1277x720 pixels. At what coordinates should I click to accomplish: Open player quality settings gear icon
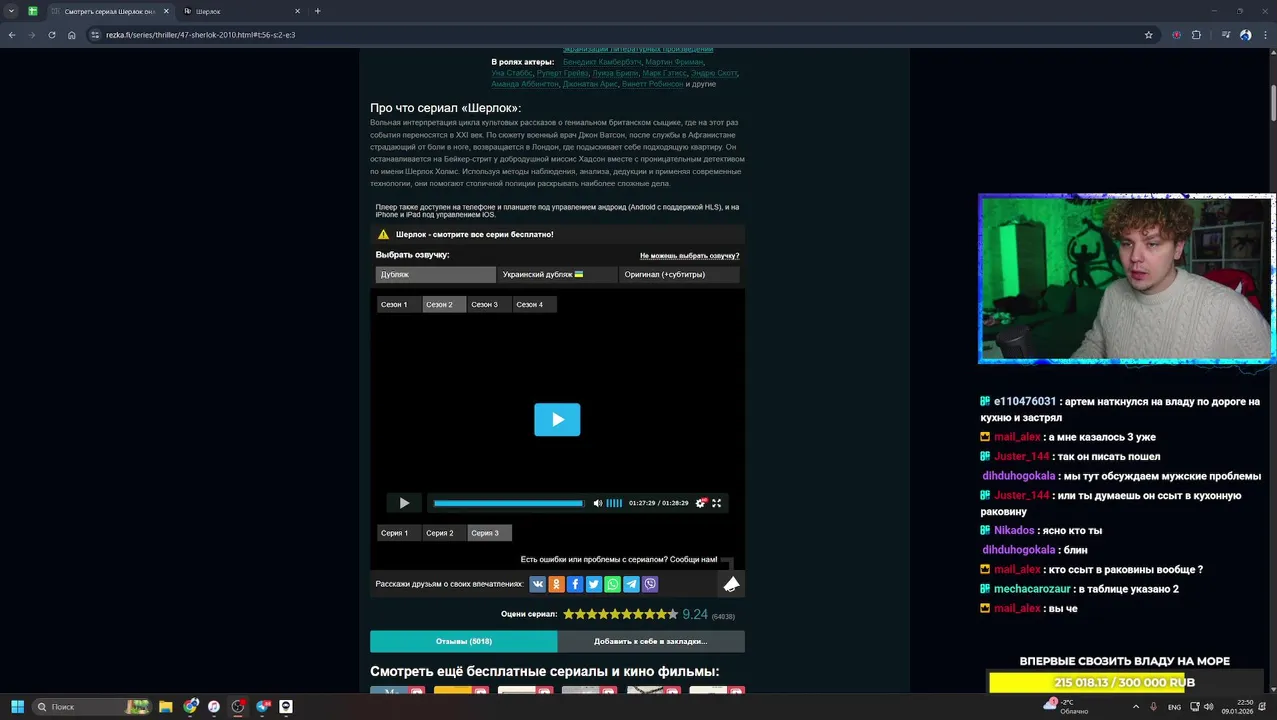(x=701, y=503)
